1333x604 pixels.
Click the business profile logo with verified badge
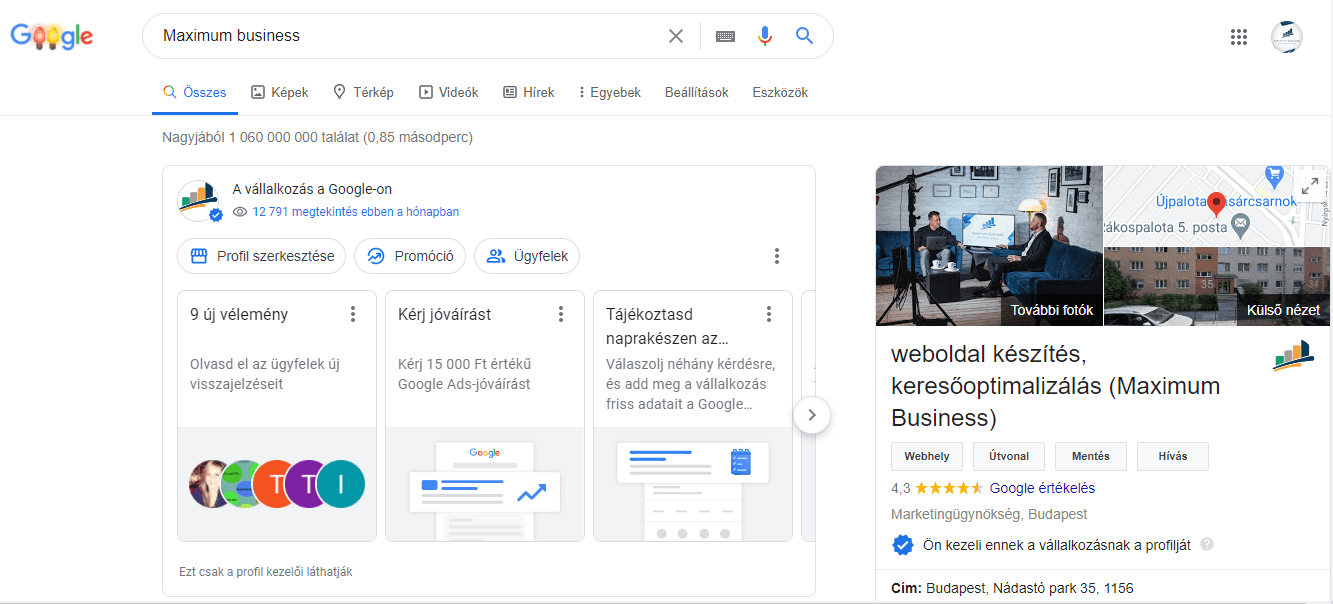(x=199, y=200)
